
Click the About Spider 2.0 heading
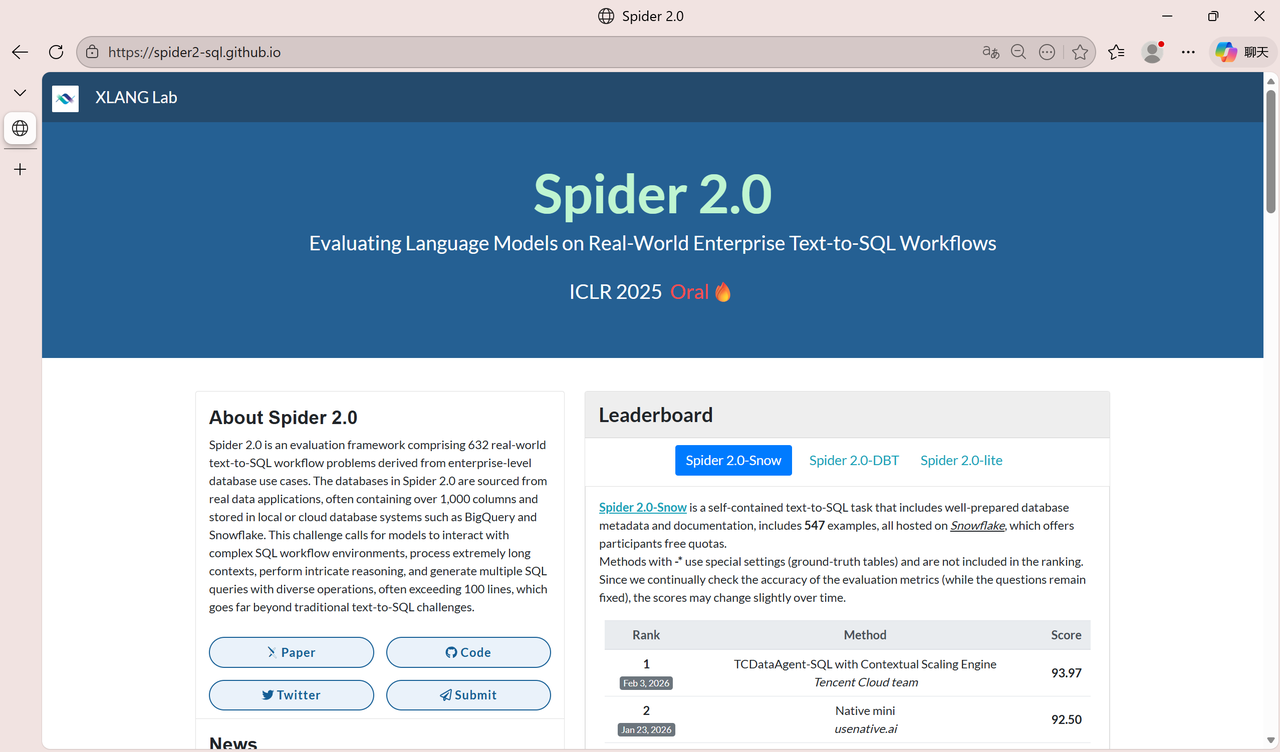tap(283, 418)
